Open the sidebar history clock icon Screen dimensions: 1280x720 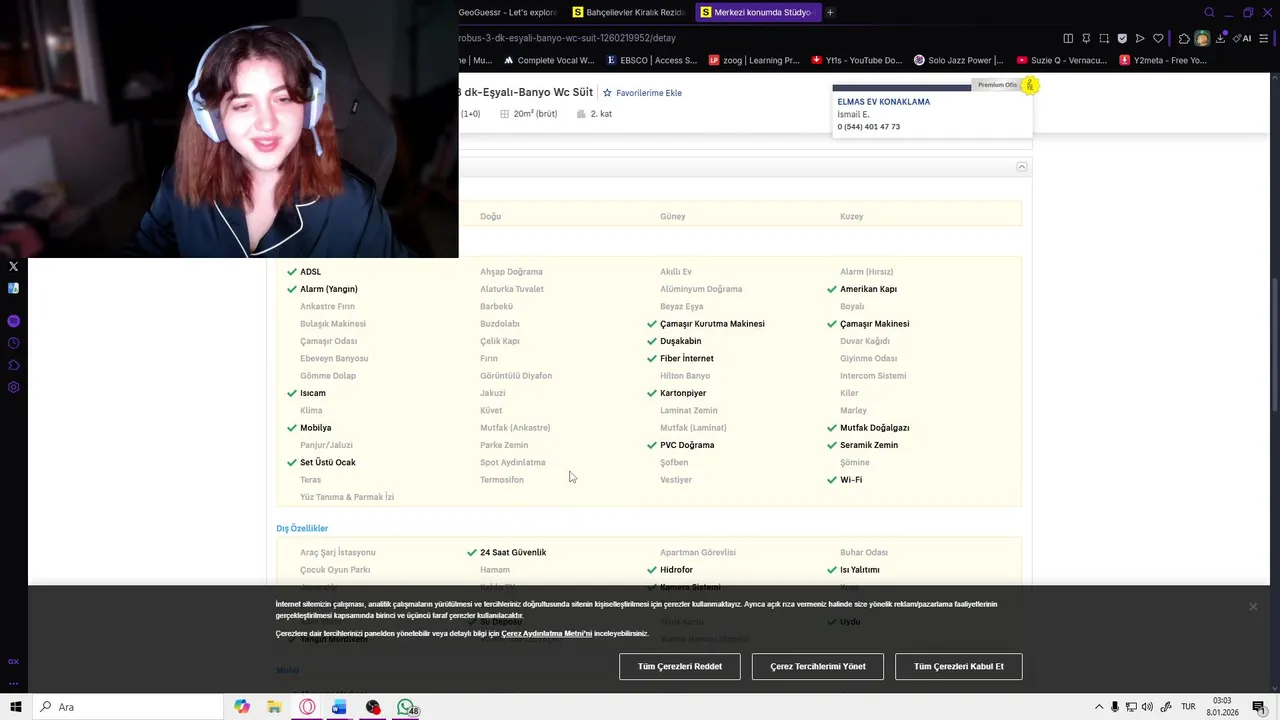[13, 343]
